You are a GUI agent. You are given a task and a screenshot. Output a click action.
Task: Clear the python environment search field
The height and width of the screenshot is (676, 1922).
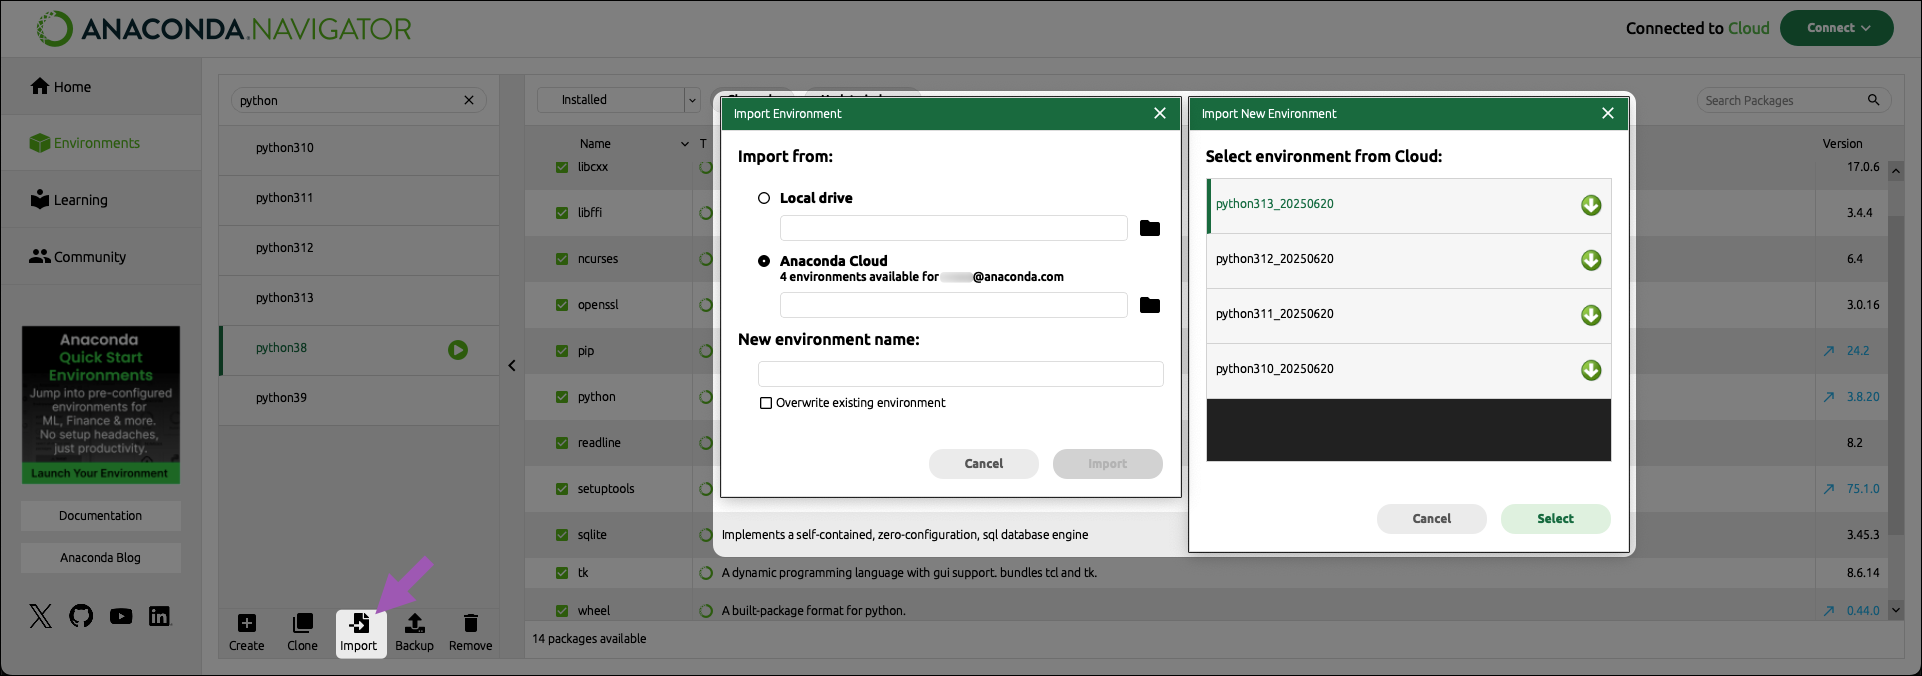(x=469, y=100)
